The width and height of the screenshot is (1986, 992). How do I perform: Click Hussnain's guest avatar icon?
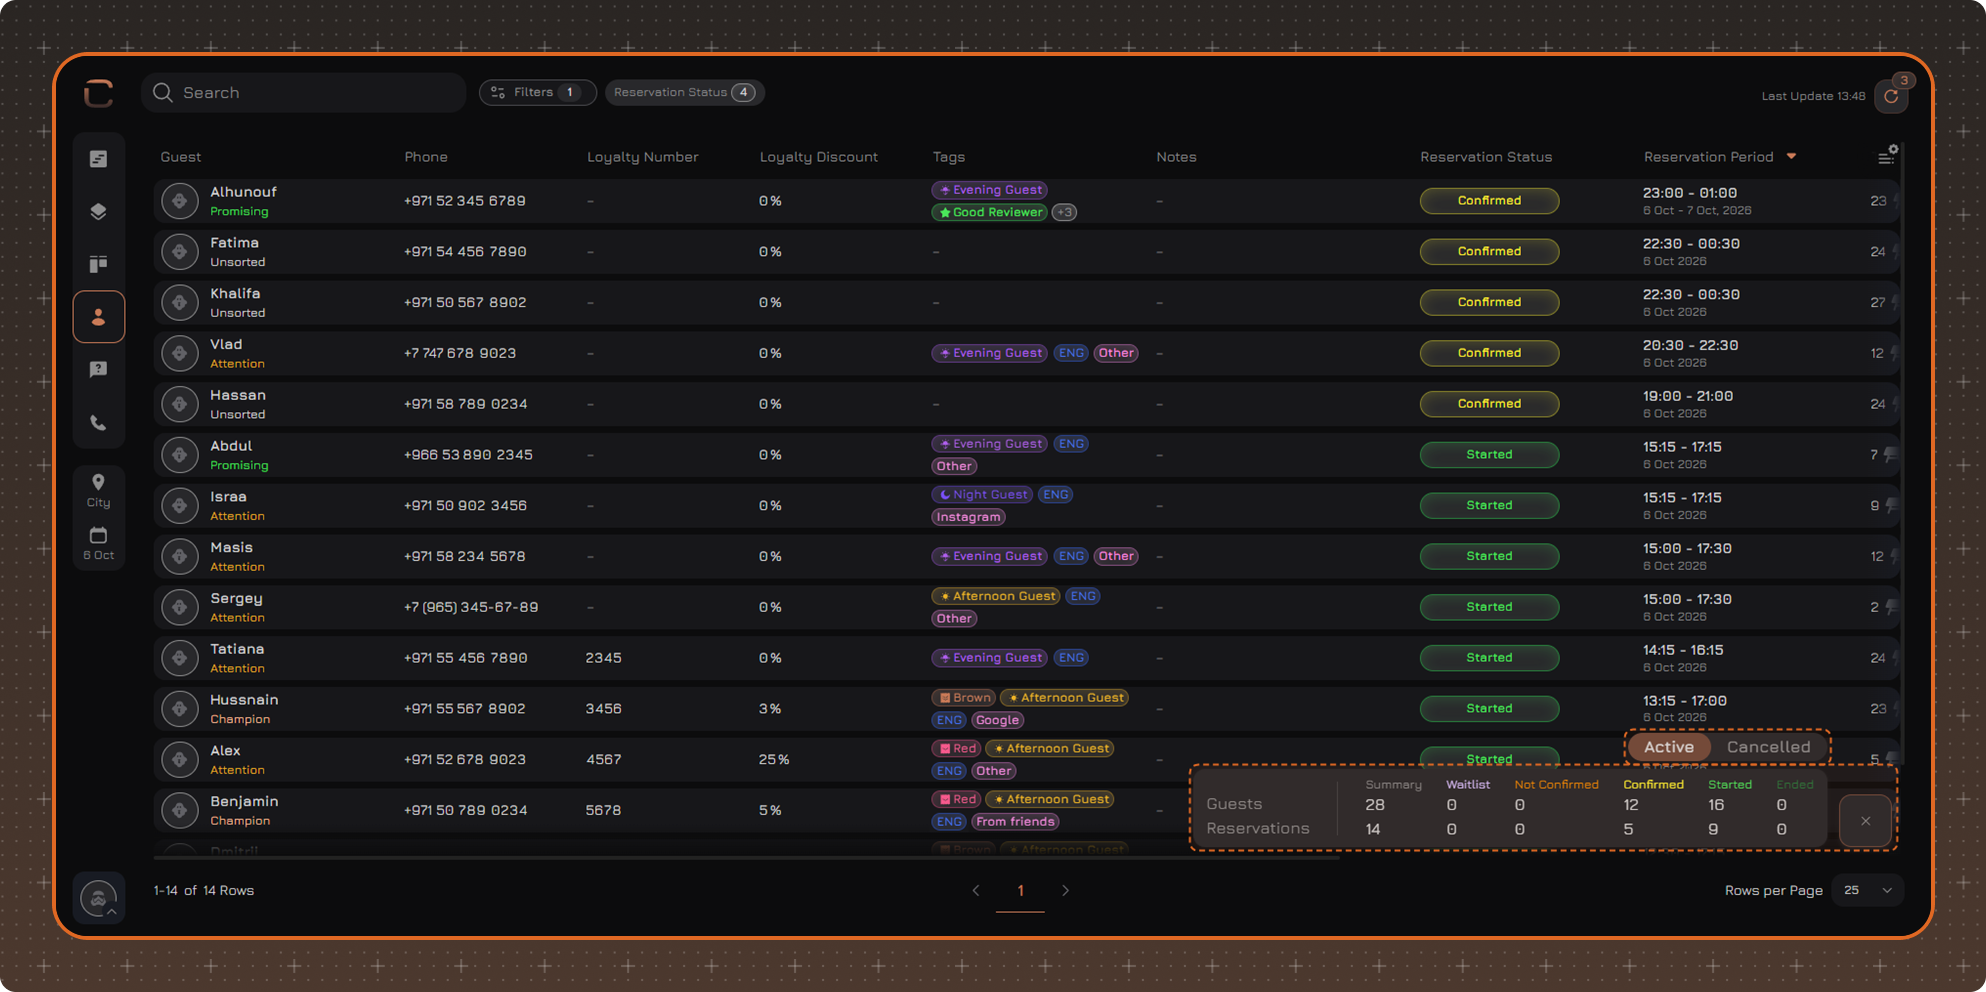180,709
